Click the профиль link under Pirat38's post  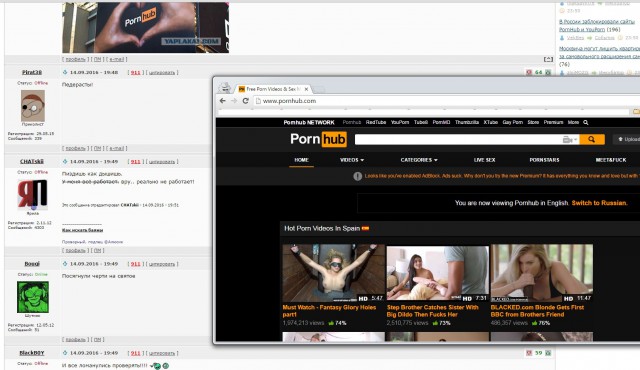point(76,148)
